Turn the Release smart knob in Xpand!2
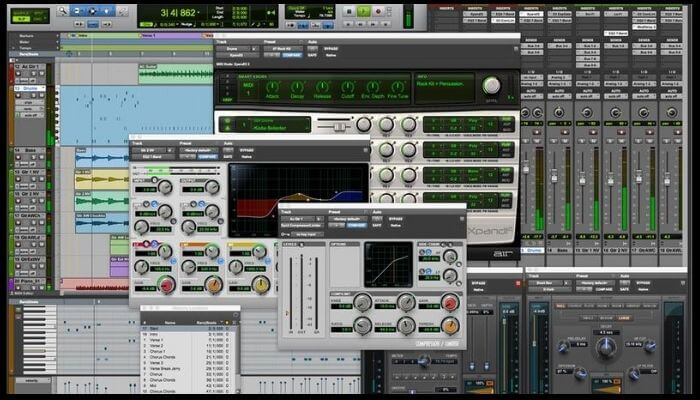 click(x=322, y=87)
